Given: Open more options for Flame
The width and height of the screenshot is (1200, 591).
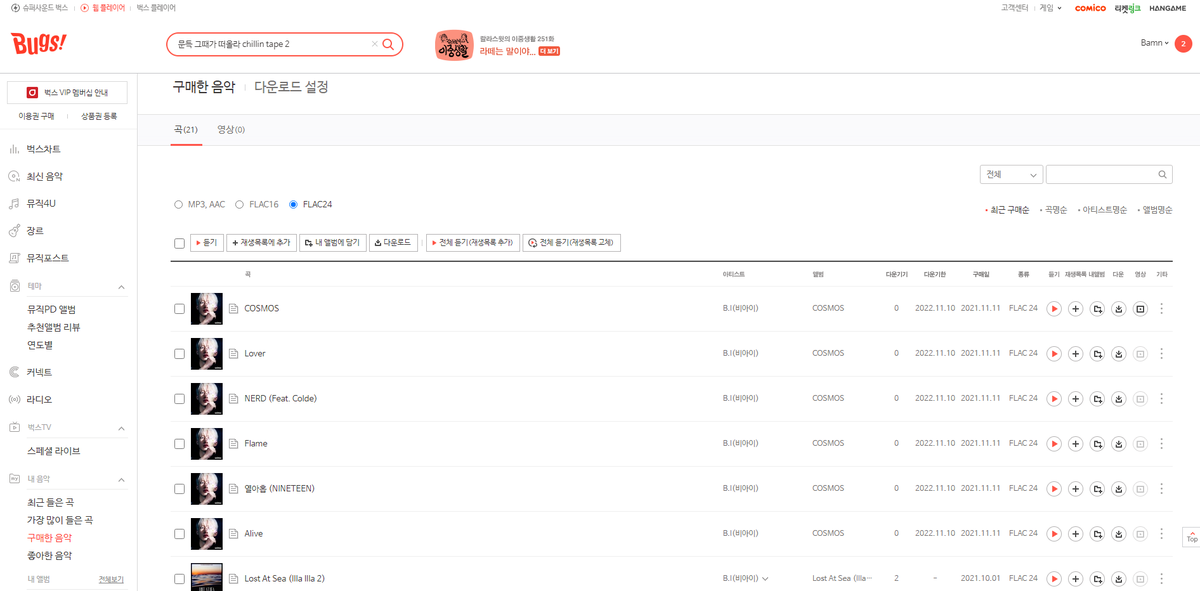Looking at the screenshot, I should click(x=1161, y=444).
